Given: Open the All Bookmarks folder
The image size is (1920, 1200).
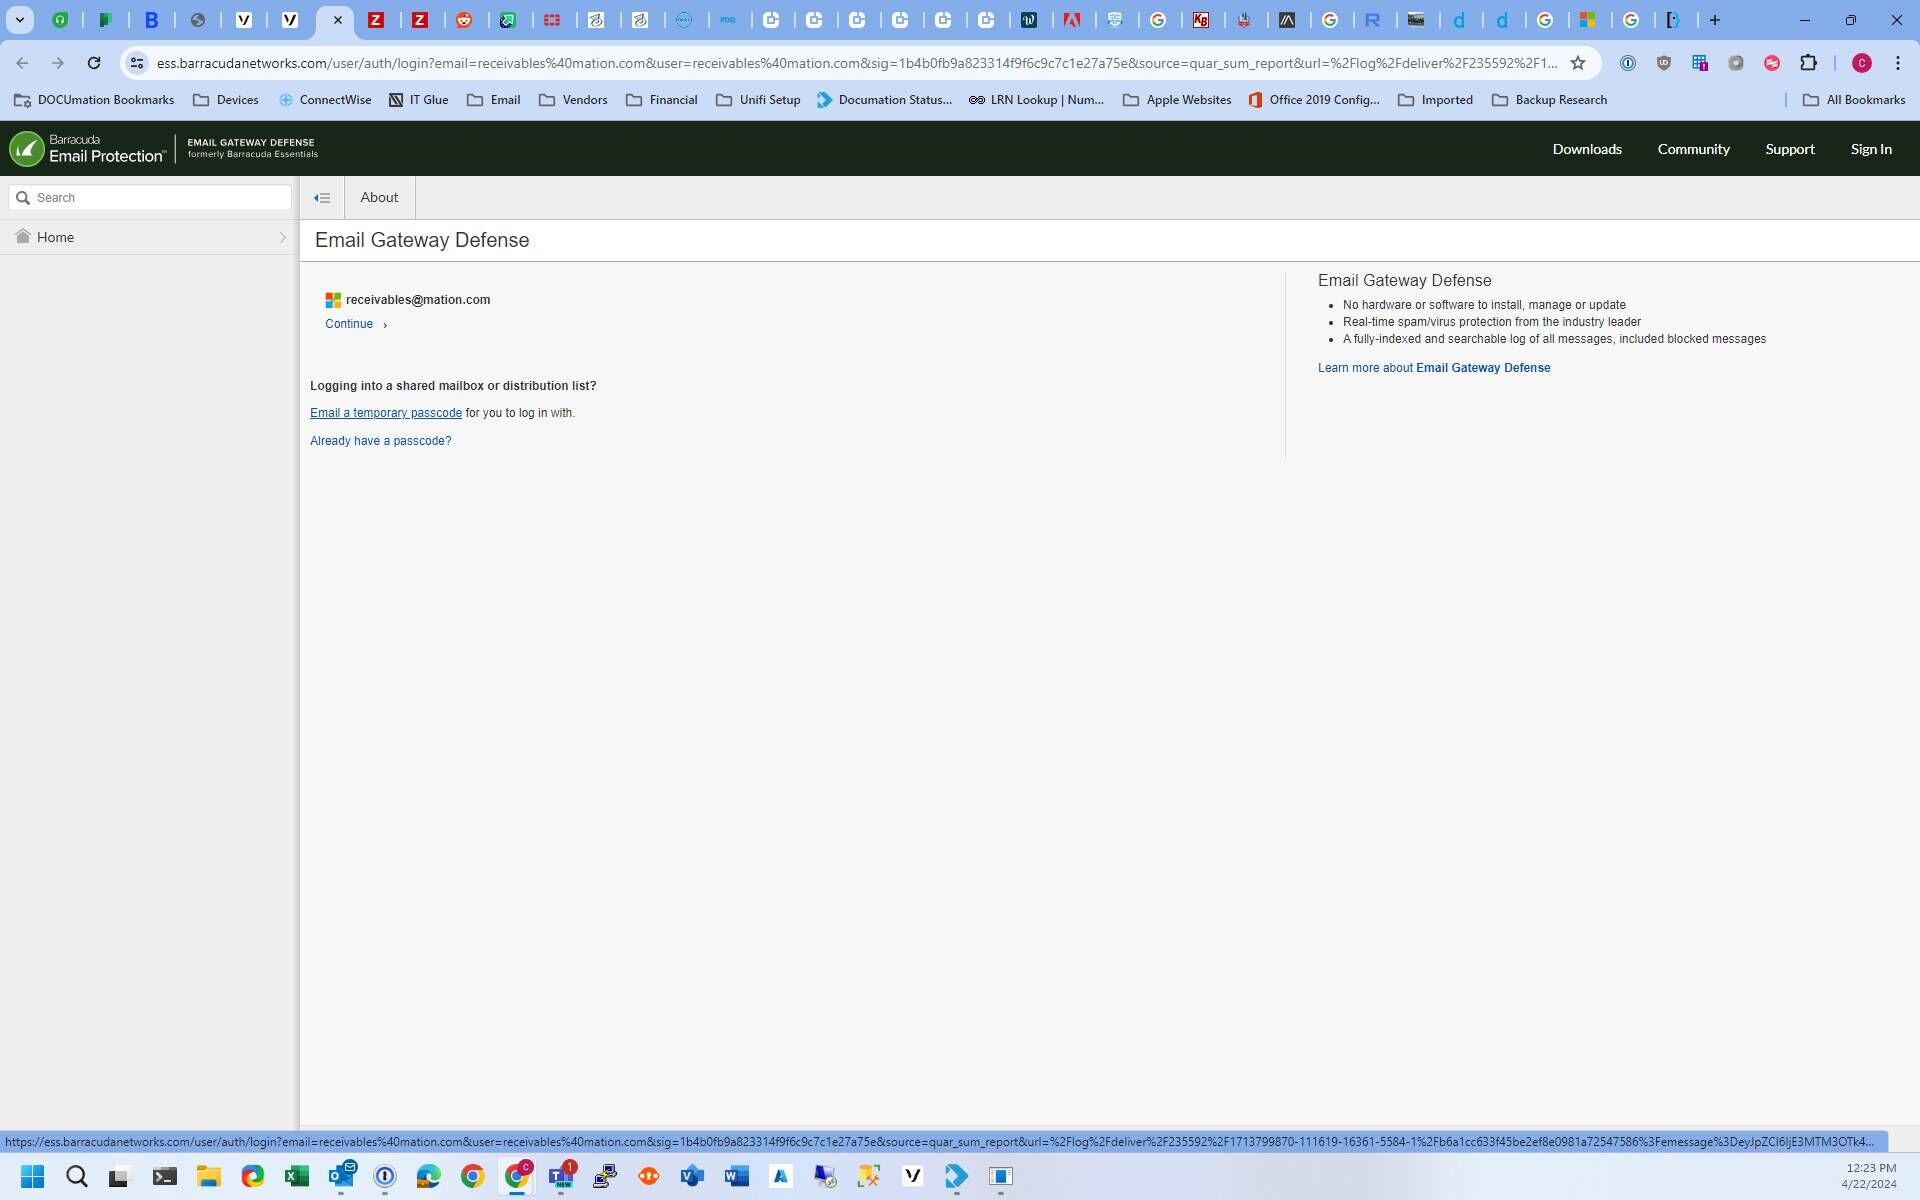Looking at the screenshot, I should pyautogui.click(x=1854, y=100).
